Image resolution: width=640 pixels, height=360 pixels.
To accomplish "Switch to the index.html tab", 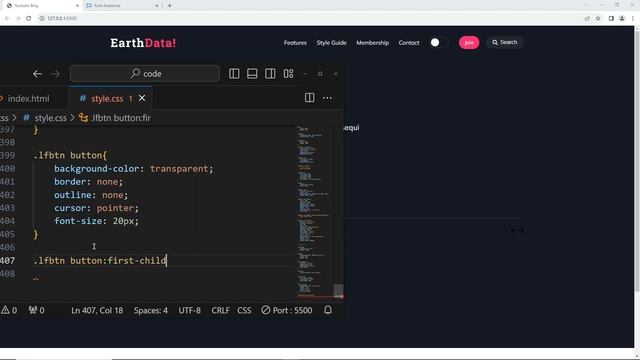I will 29,98.
